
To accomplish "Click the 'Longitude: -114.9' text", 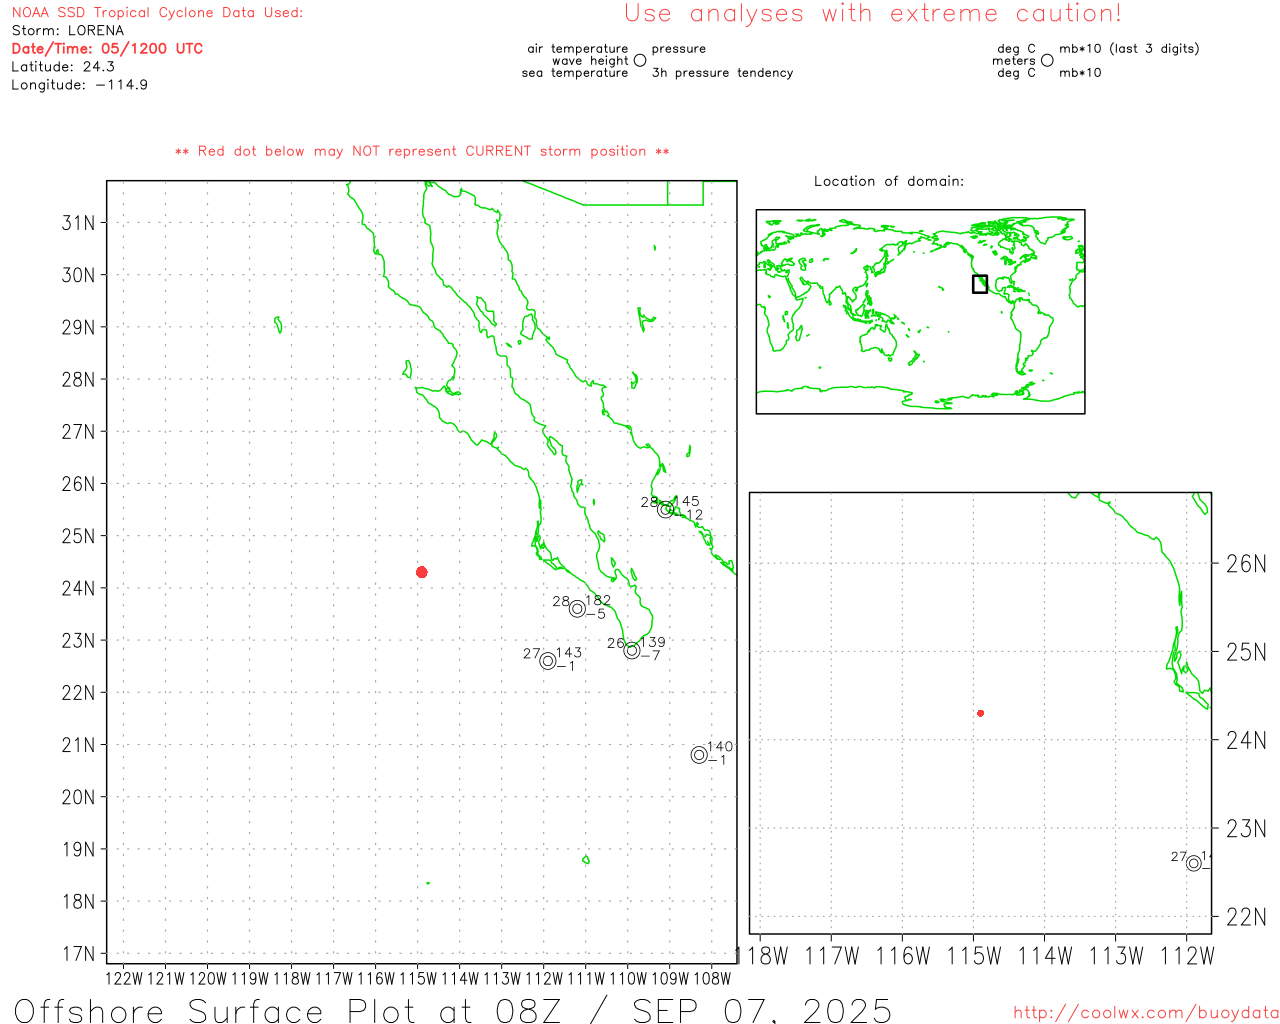I will click(80, 85).
